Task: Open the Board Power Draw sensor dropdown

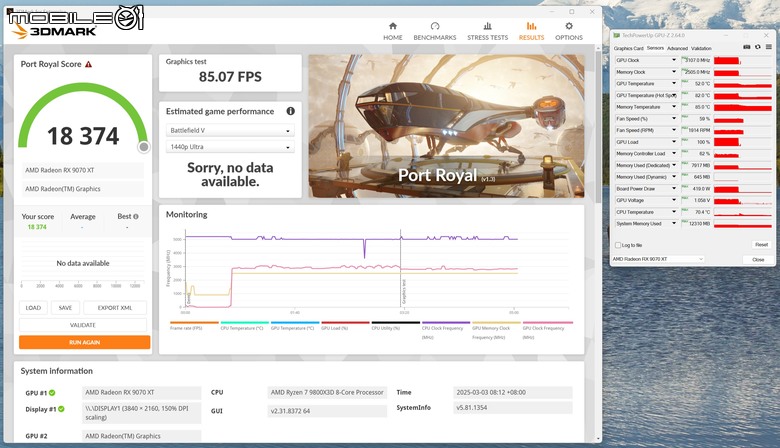Action: point(674,188)
